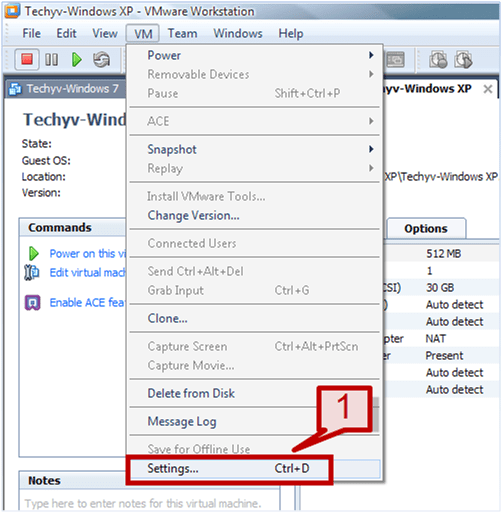Expand the Removable Devices submenu arrow
This screenshot has height=513, width=503.
point(371,74)
